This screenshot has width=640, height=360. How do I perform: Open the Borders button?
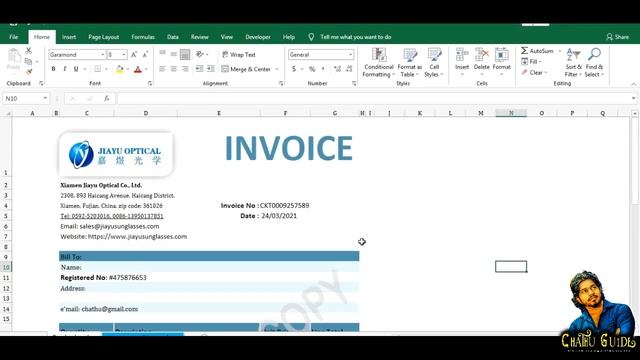coord(98,69)
